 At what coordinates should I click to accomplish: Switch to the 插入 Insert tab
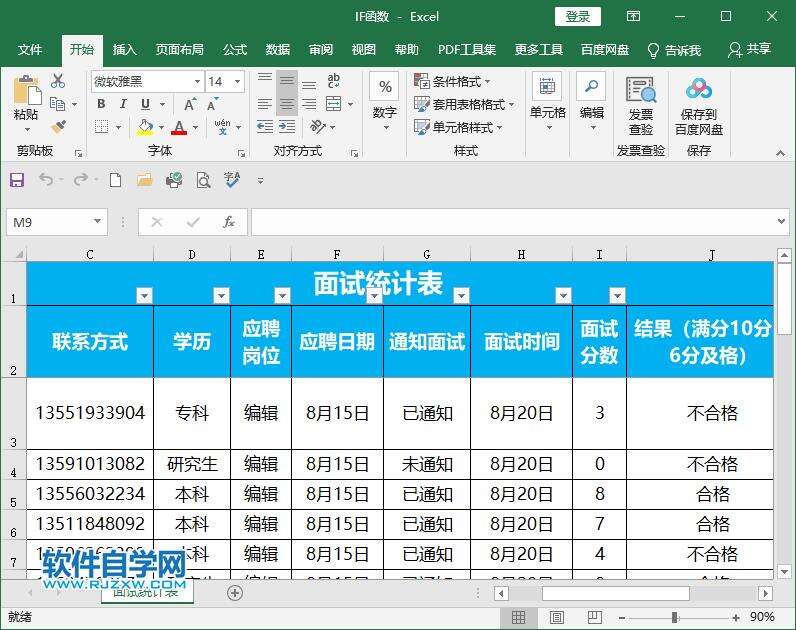pyautogui.click(x=124, y=50)
